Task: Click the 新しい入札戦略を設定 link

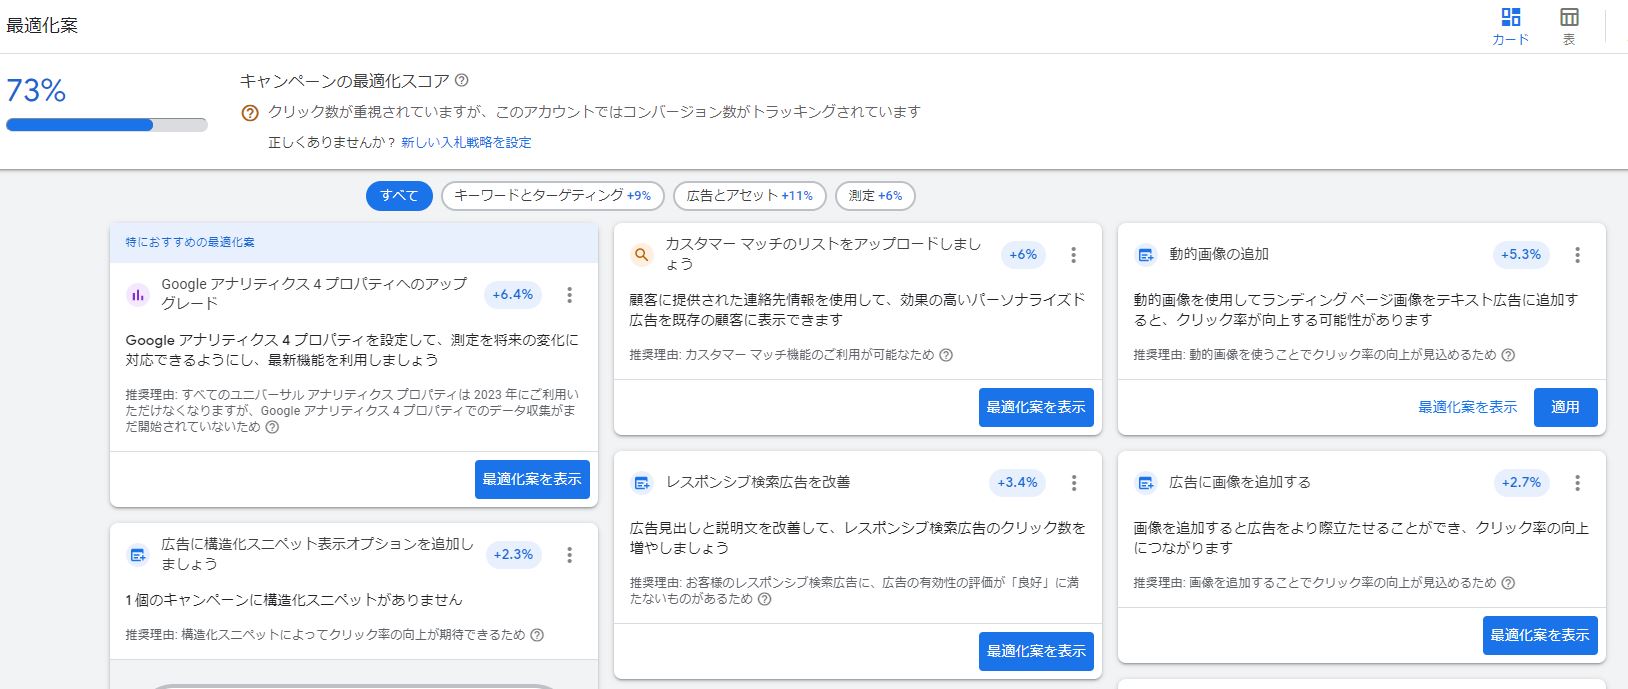Action: [x=466, y=143]
